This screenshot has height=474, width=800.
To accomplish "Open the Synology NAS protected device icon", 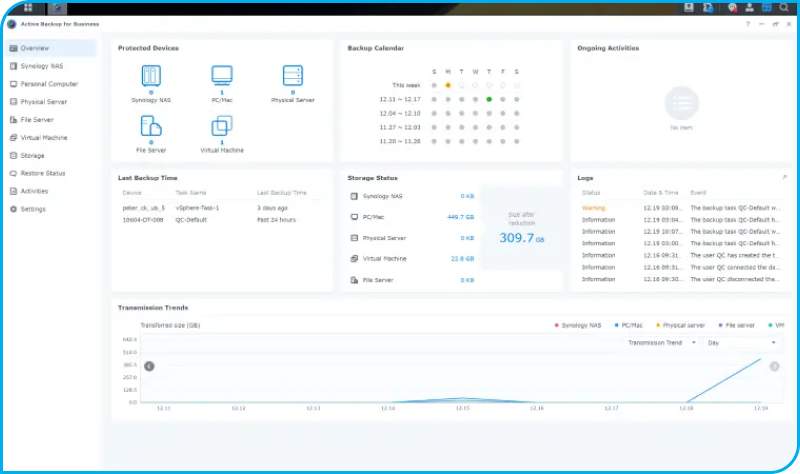I will [151, 76].
